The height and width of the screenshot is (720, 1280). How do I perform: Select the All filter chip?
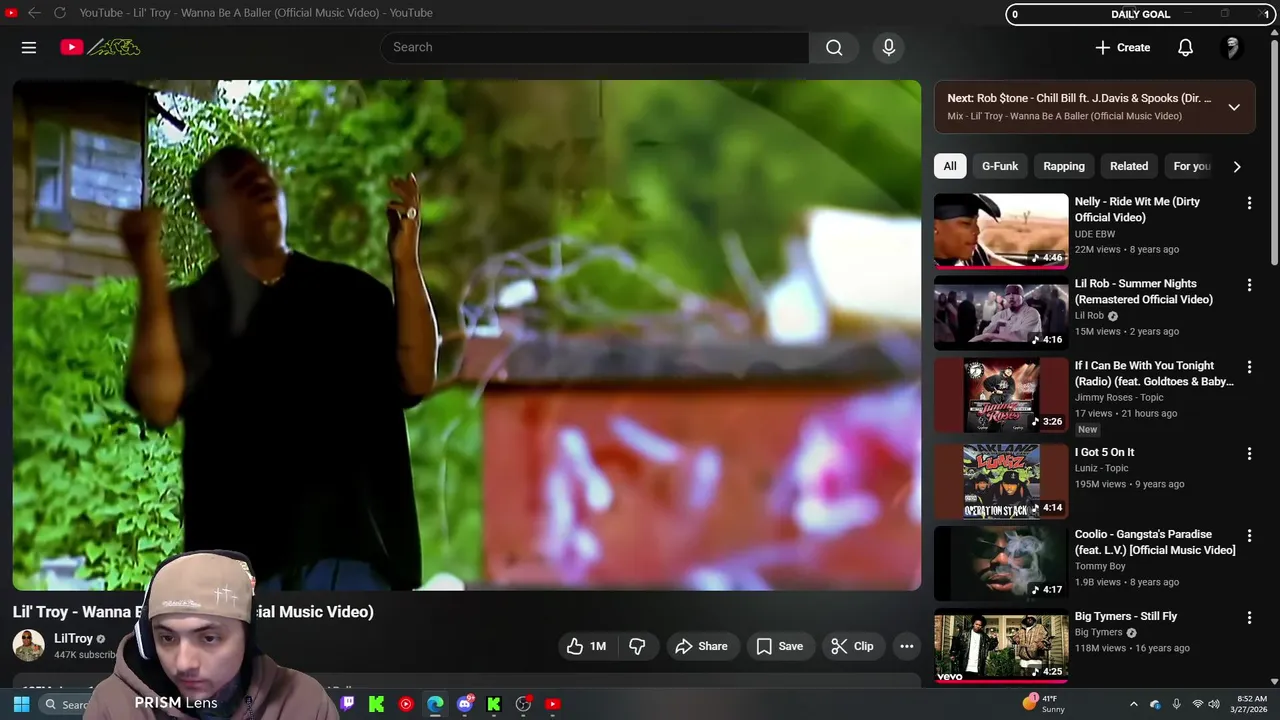tap(950, 166)
